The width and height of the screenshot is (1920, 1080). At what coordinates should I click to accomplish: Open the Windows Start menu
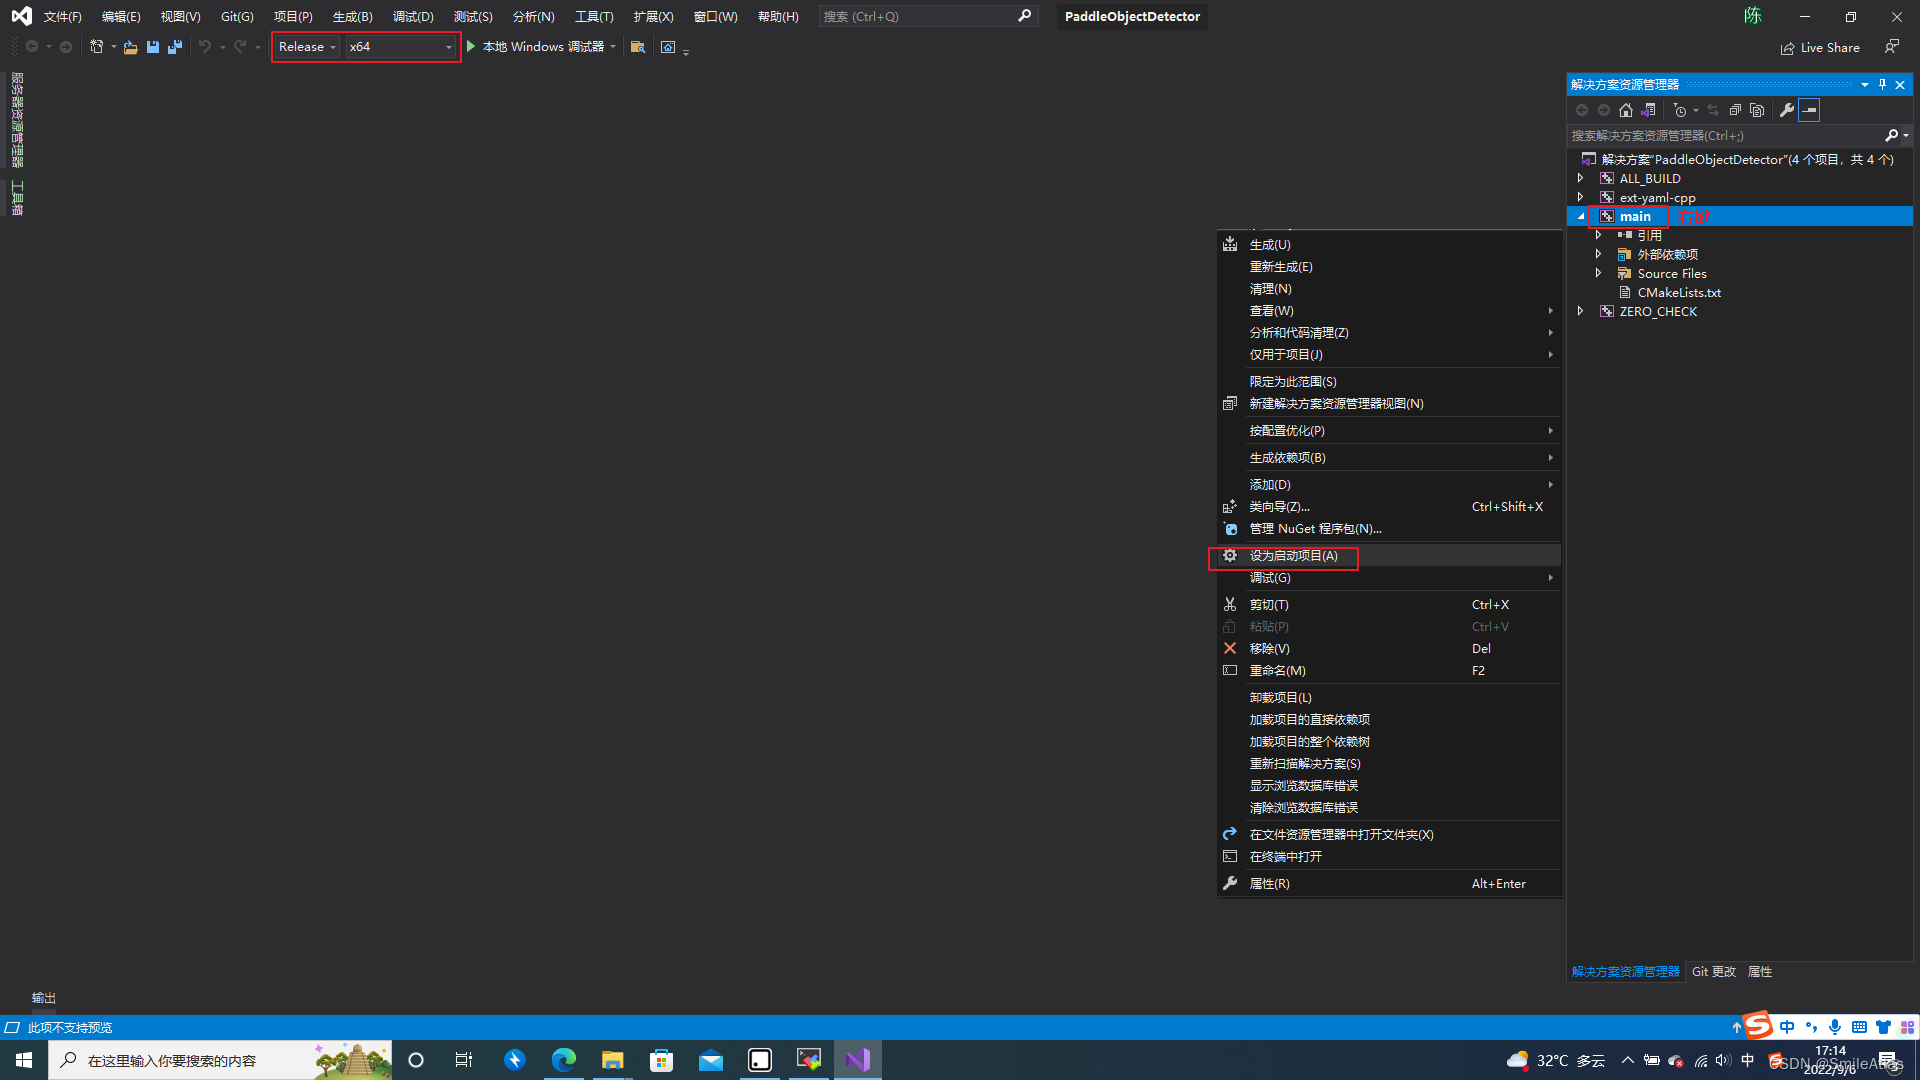click(24, 1060)
